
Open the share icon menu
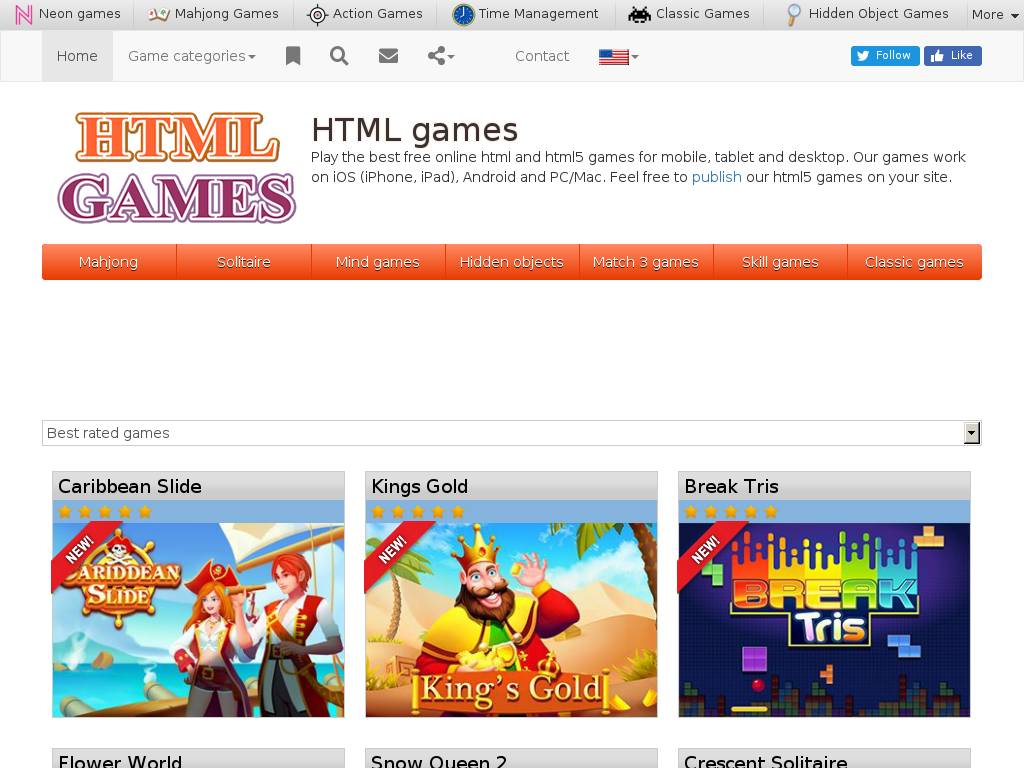pos(440,56)
